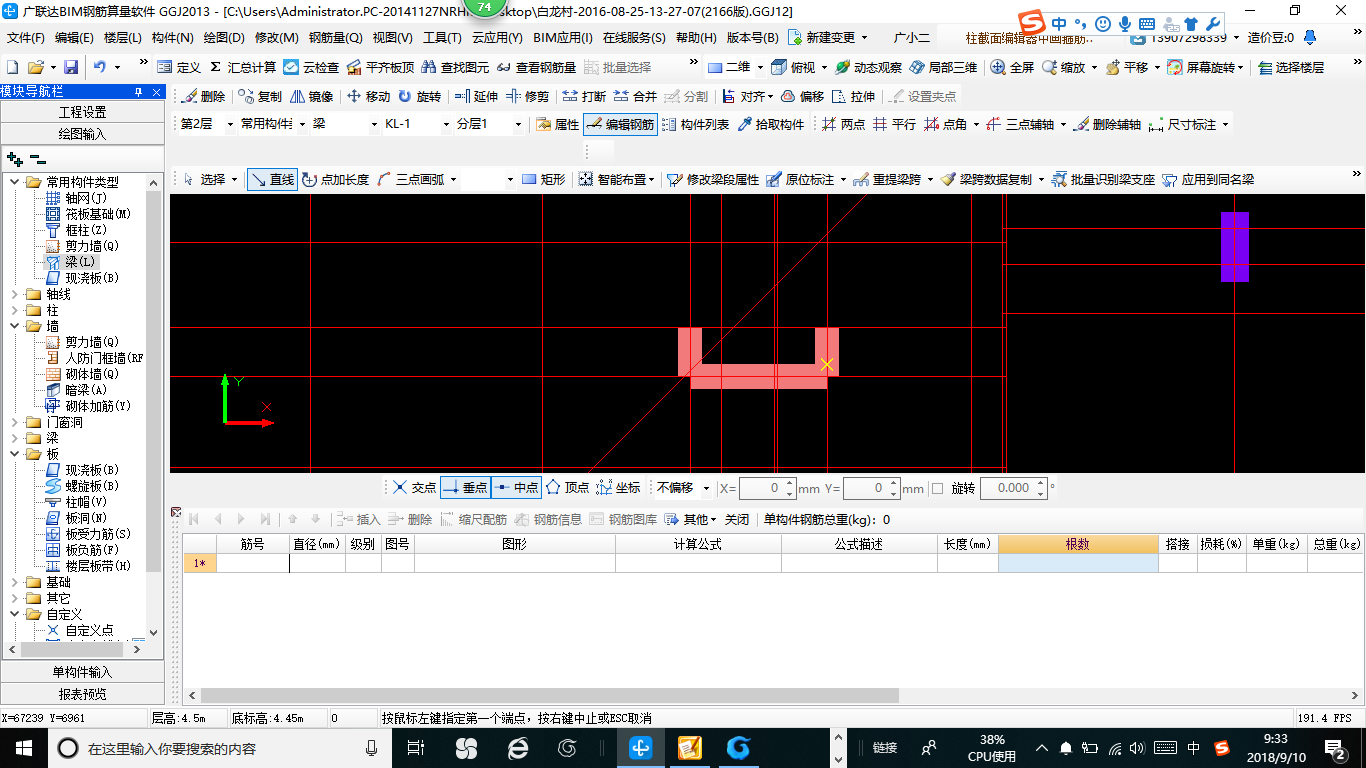Select the 延伸 extend tool
This screenshot has height=768, width=1366.
tap(476, 96)
